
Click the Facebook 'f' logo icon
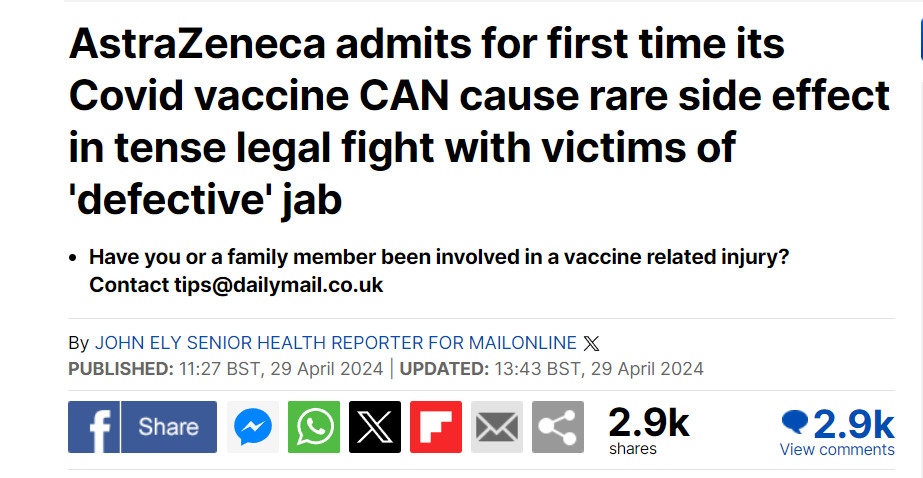[95, 427]
